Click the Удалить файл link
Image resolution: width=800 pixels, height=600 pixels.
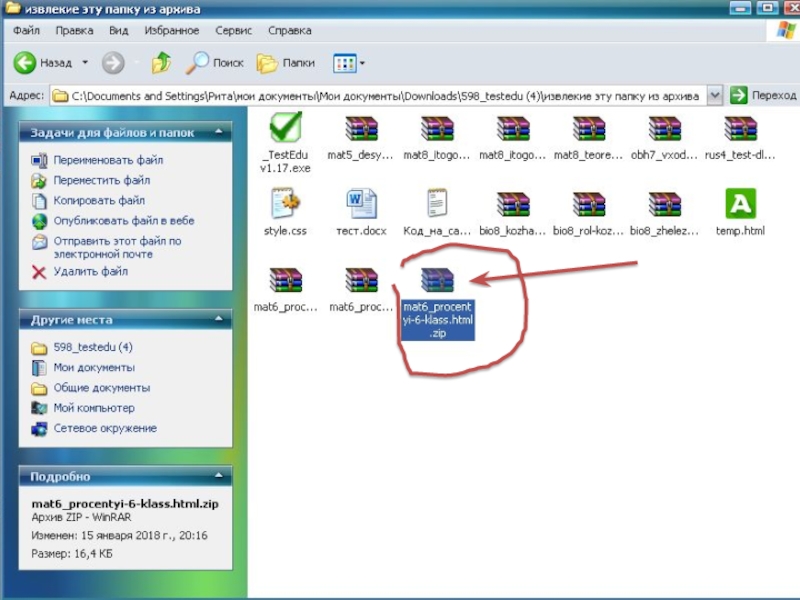click(90, 271)
